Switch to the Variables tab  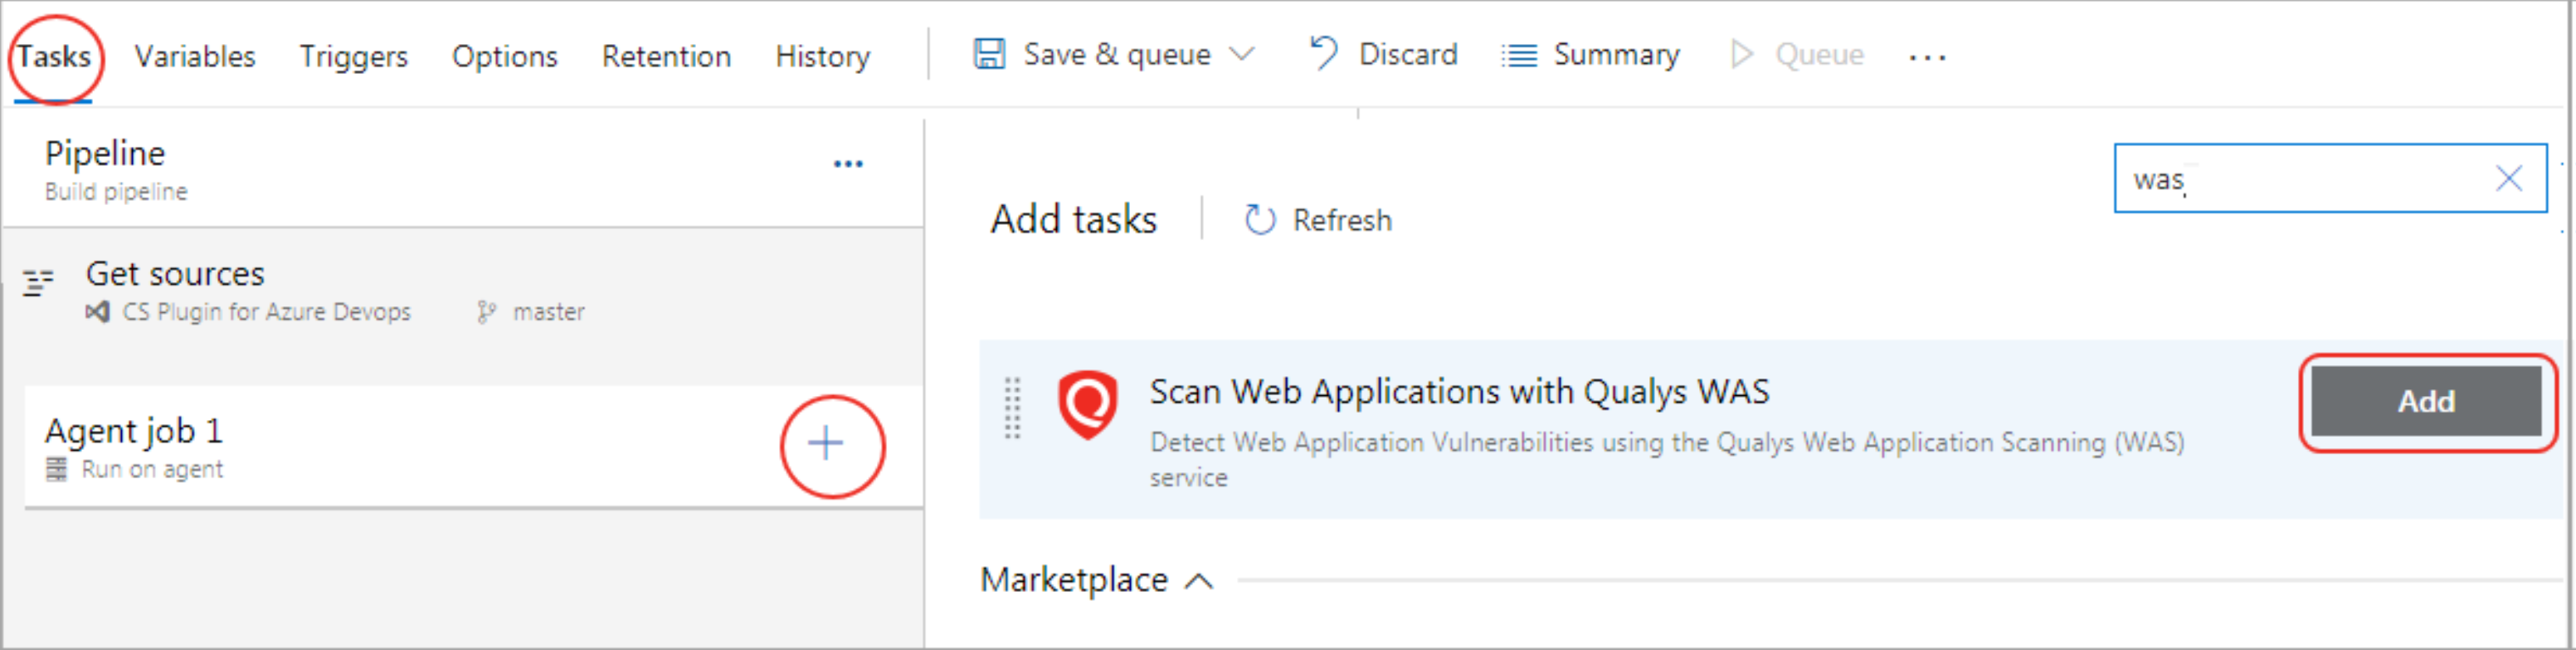195,56
